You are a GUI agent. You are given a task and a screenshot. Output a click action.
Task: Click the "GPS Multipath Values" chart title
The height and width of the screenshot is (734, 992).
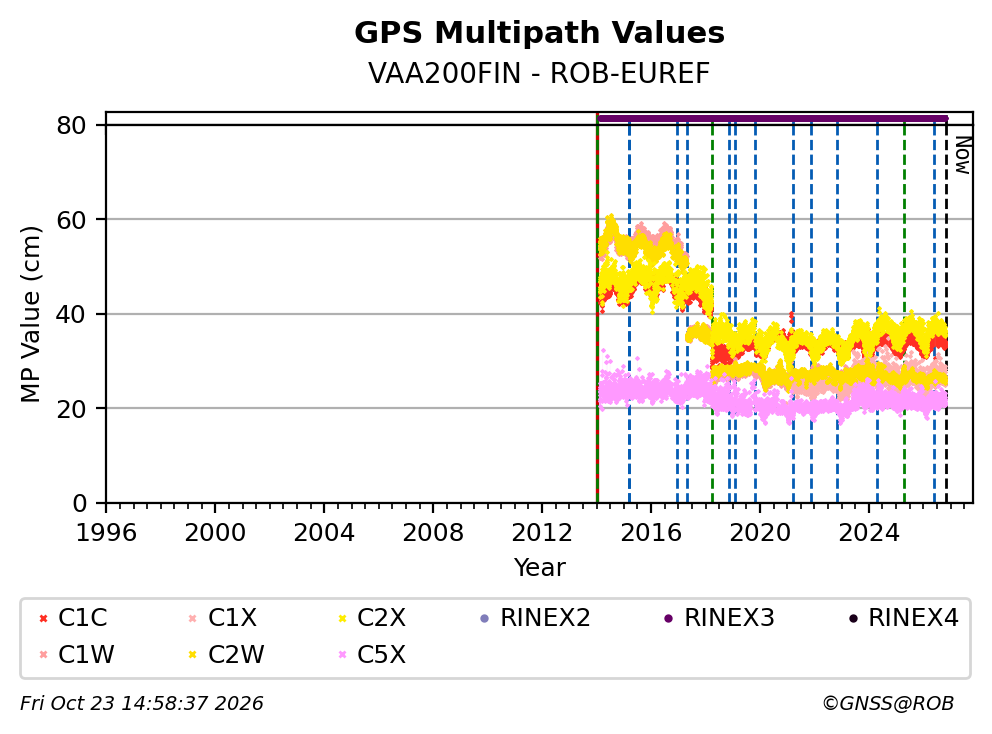(x=539, y=33)
